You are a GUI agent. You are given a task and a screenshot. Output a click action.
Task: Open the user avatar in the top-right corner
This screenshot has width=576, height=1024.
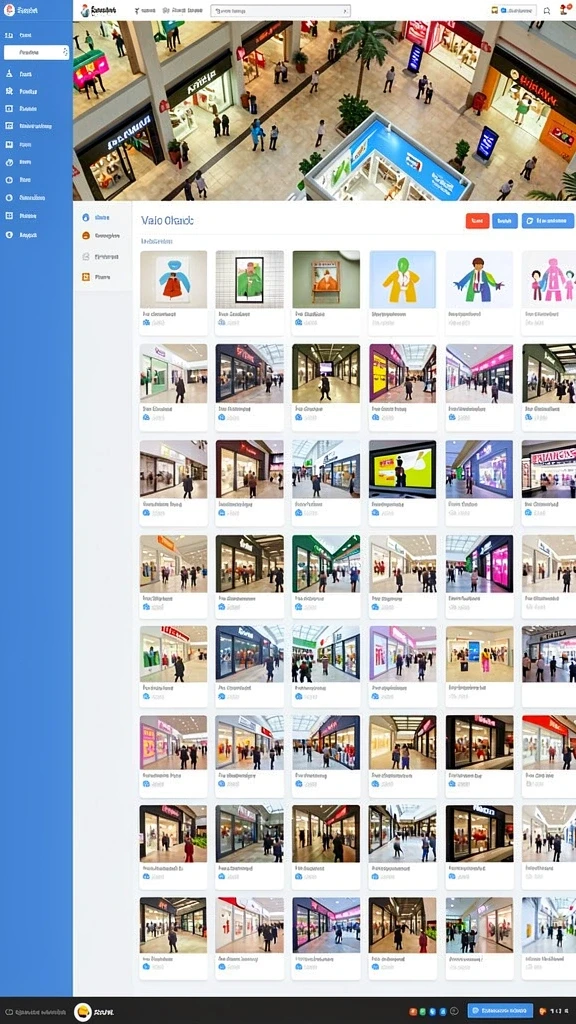click(564, 10)
